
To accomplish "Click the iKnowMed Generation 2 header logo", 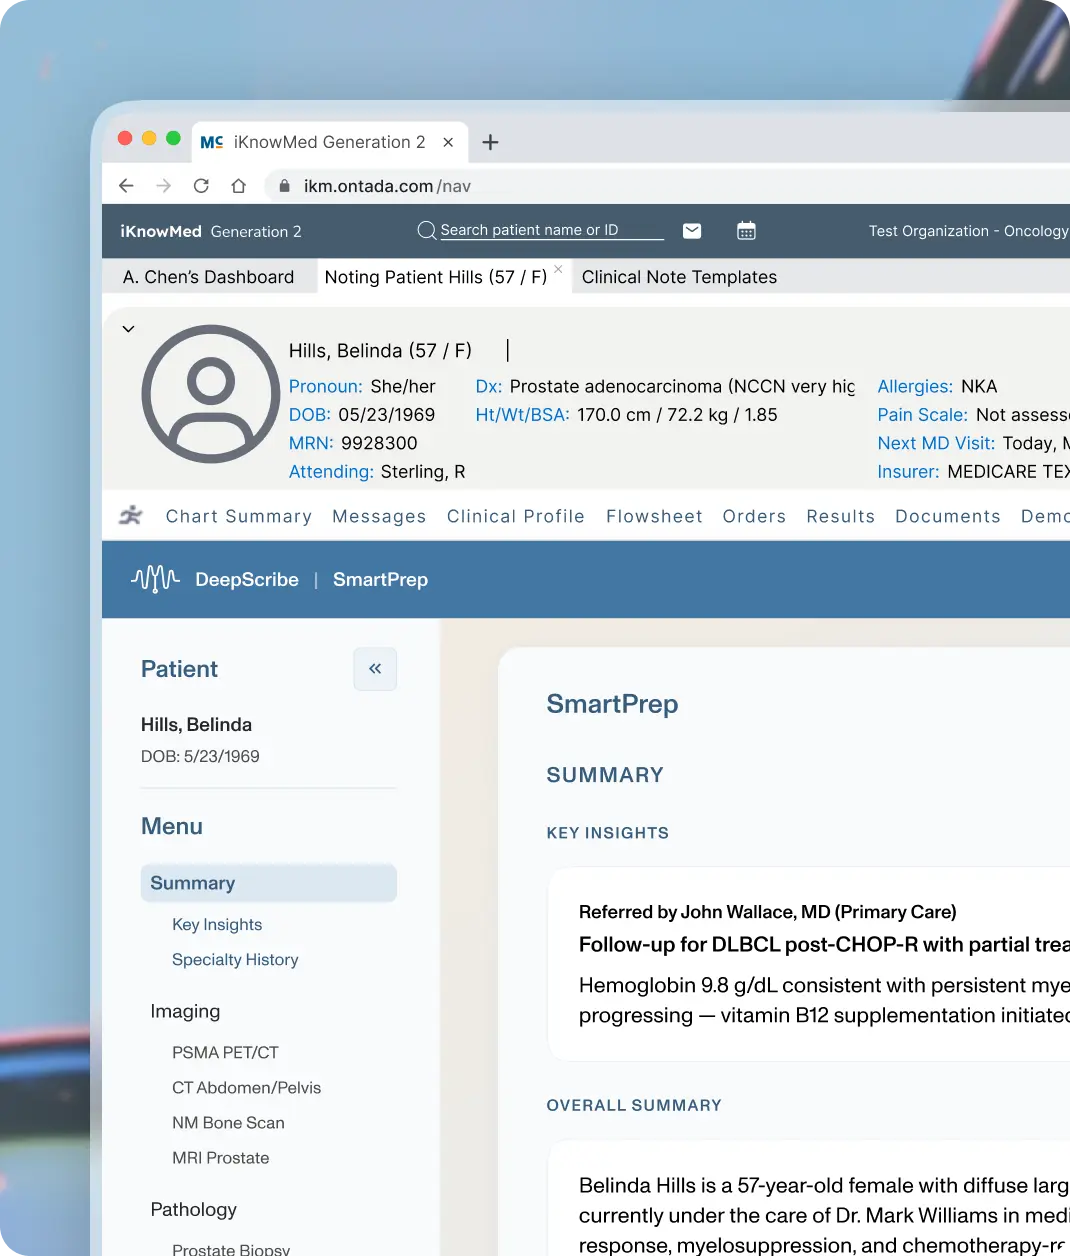I will (x=211, y=231).
